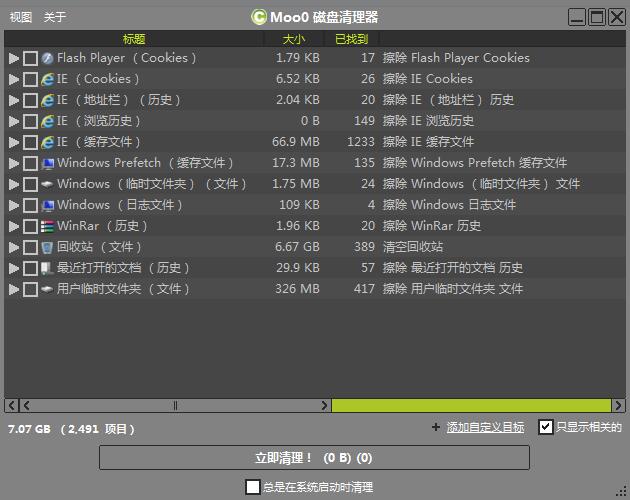Check the IE 缓存文件 checkbox

[30, 142]
